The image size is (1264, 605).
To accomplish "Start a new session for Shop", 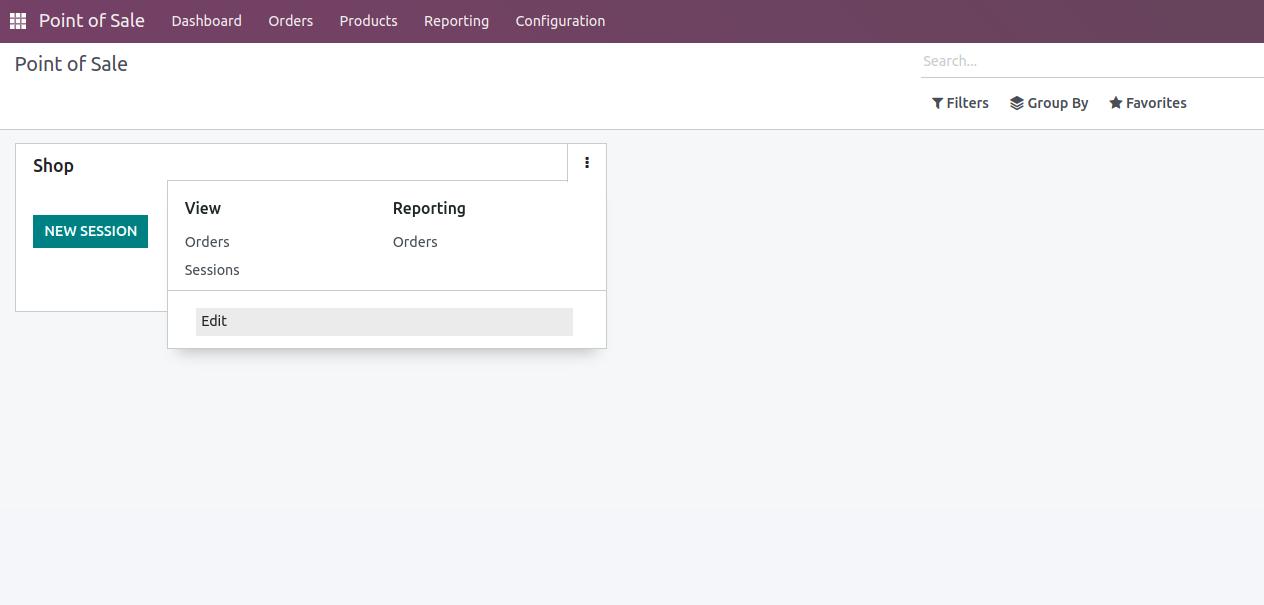I will (90, 231).
